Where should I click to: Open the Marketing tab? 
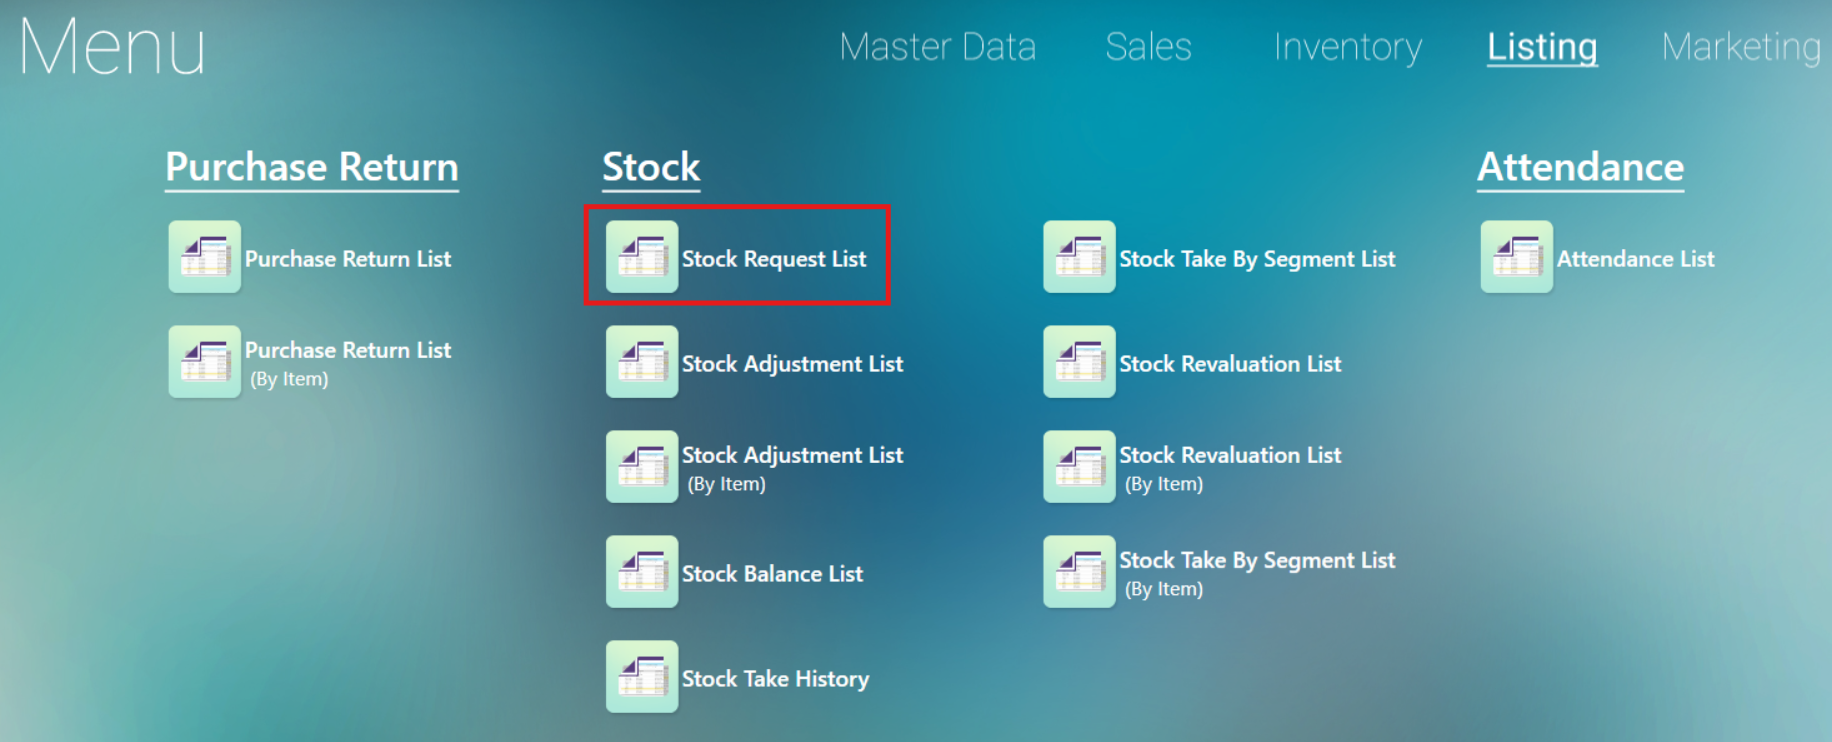tap(1741, 47)
